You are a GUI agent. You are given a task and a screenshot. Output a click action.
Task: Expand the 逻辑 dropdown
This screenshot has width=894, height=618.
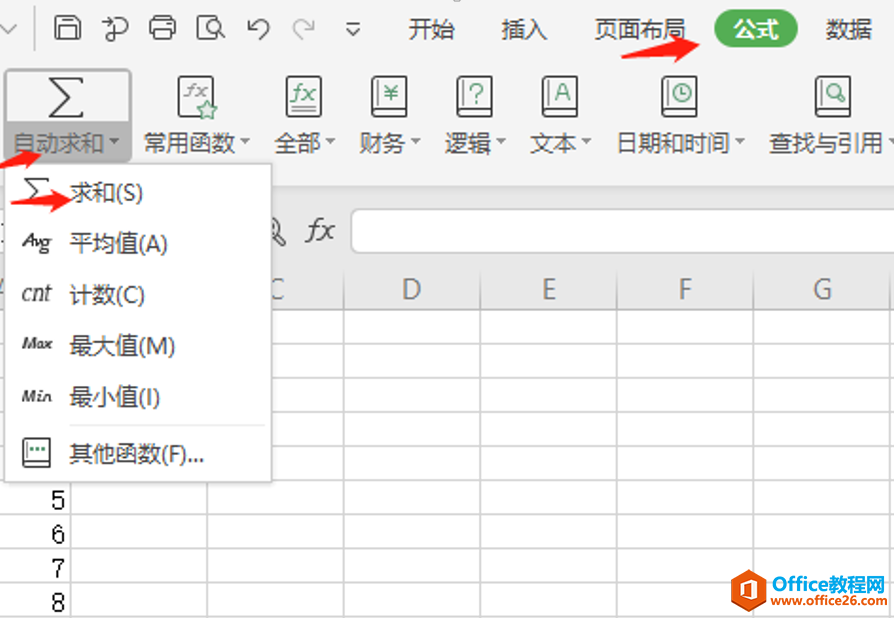501,141
